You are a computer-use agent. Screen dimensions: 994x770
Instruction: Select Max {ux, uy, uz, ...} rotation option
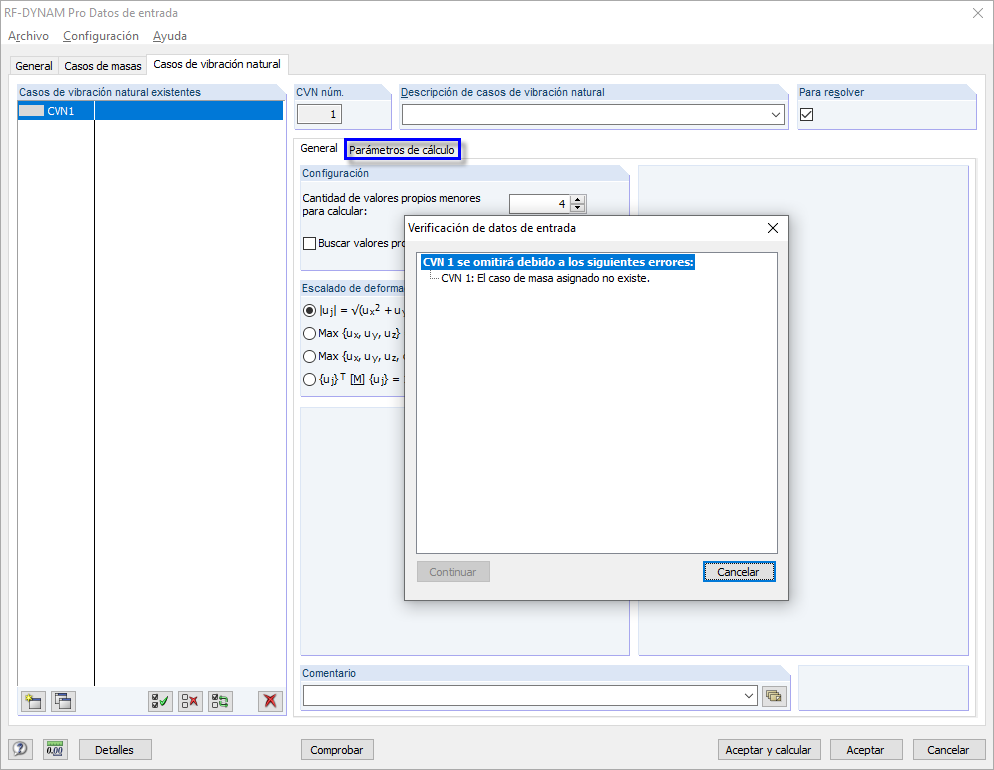pyautogui.click(x=309, y=356)
